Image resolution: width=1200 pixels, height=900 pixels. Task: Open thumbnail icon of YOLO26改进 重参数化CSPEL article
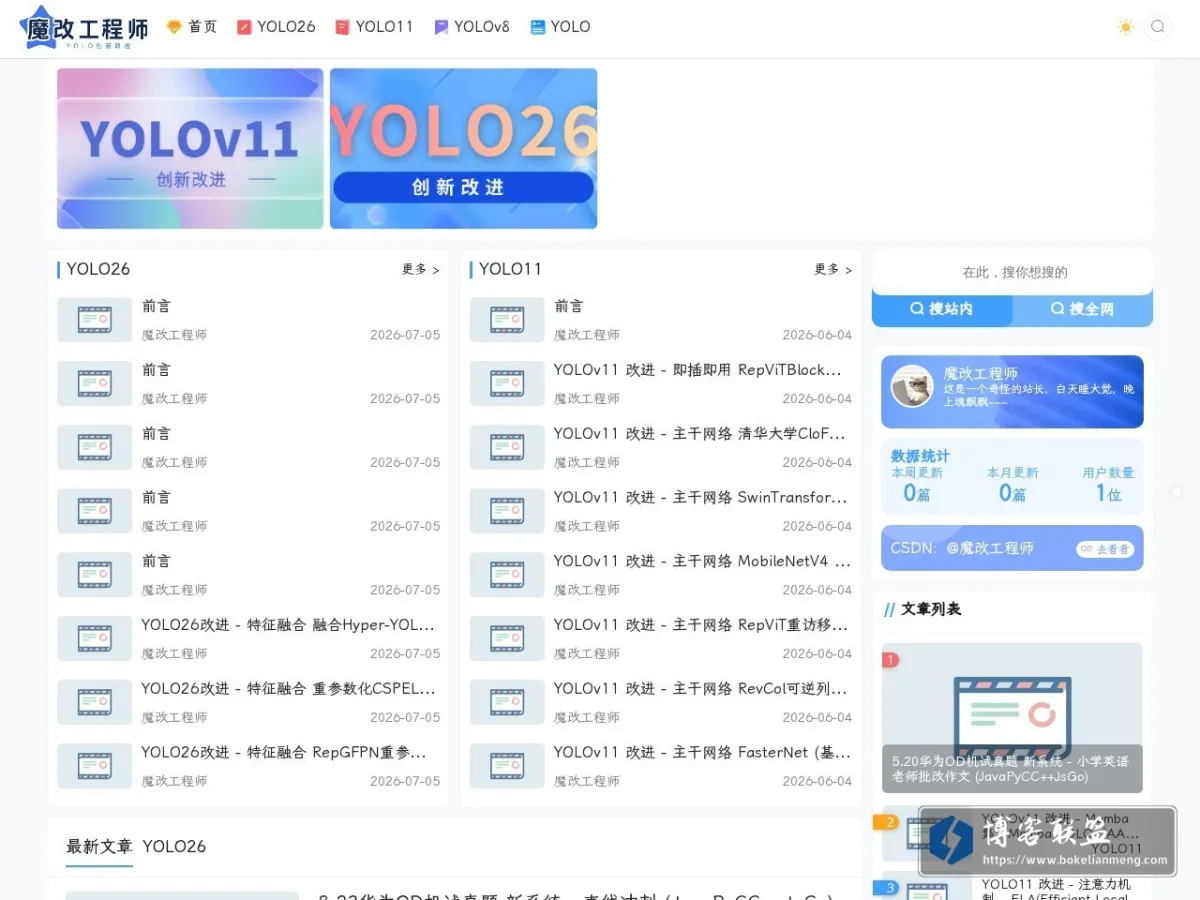(x=94, y=702)
